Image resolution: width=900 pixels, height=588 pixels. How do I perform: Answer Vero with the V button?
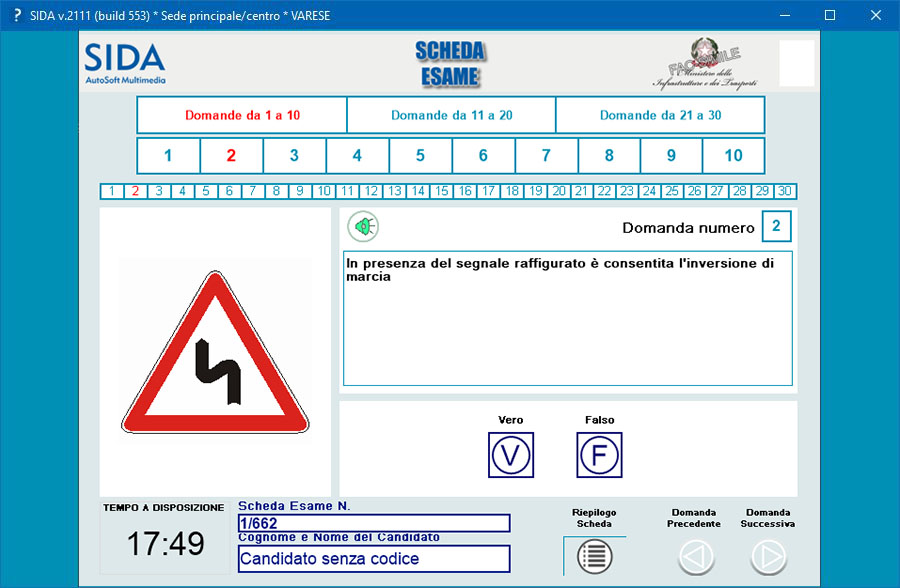pyautogui.click(x=511, y=455)
